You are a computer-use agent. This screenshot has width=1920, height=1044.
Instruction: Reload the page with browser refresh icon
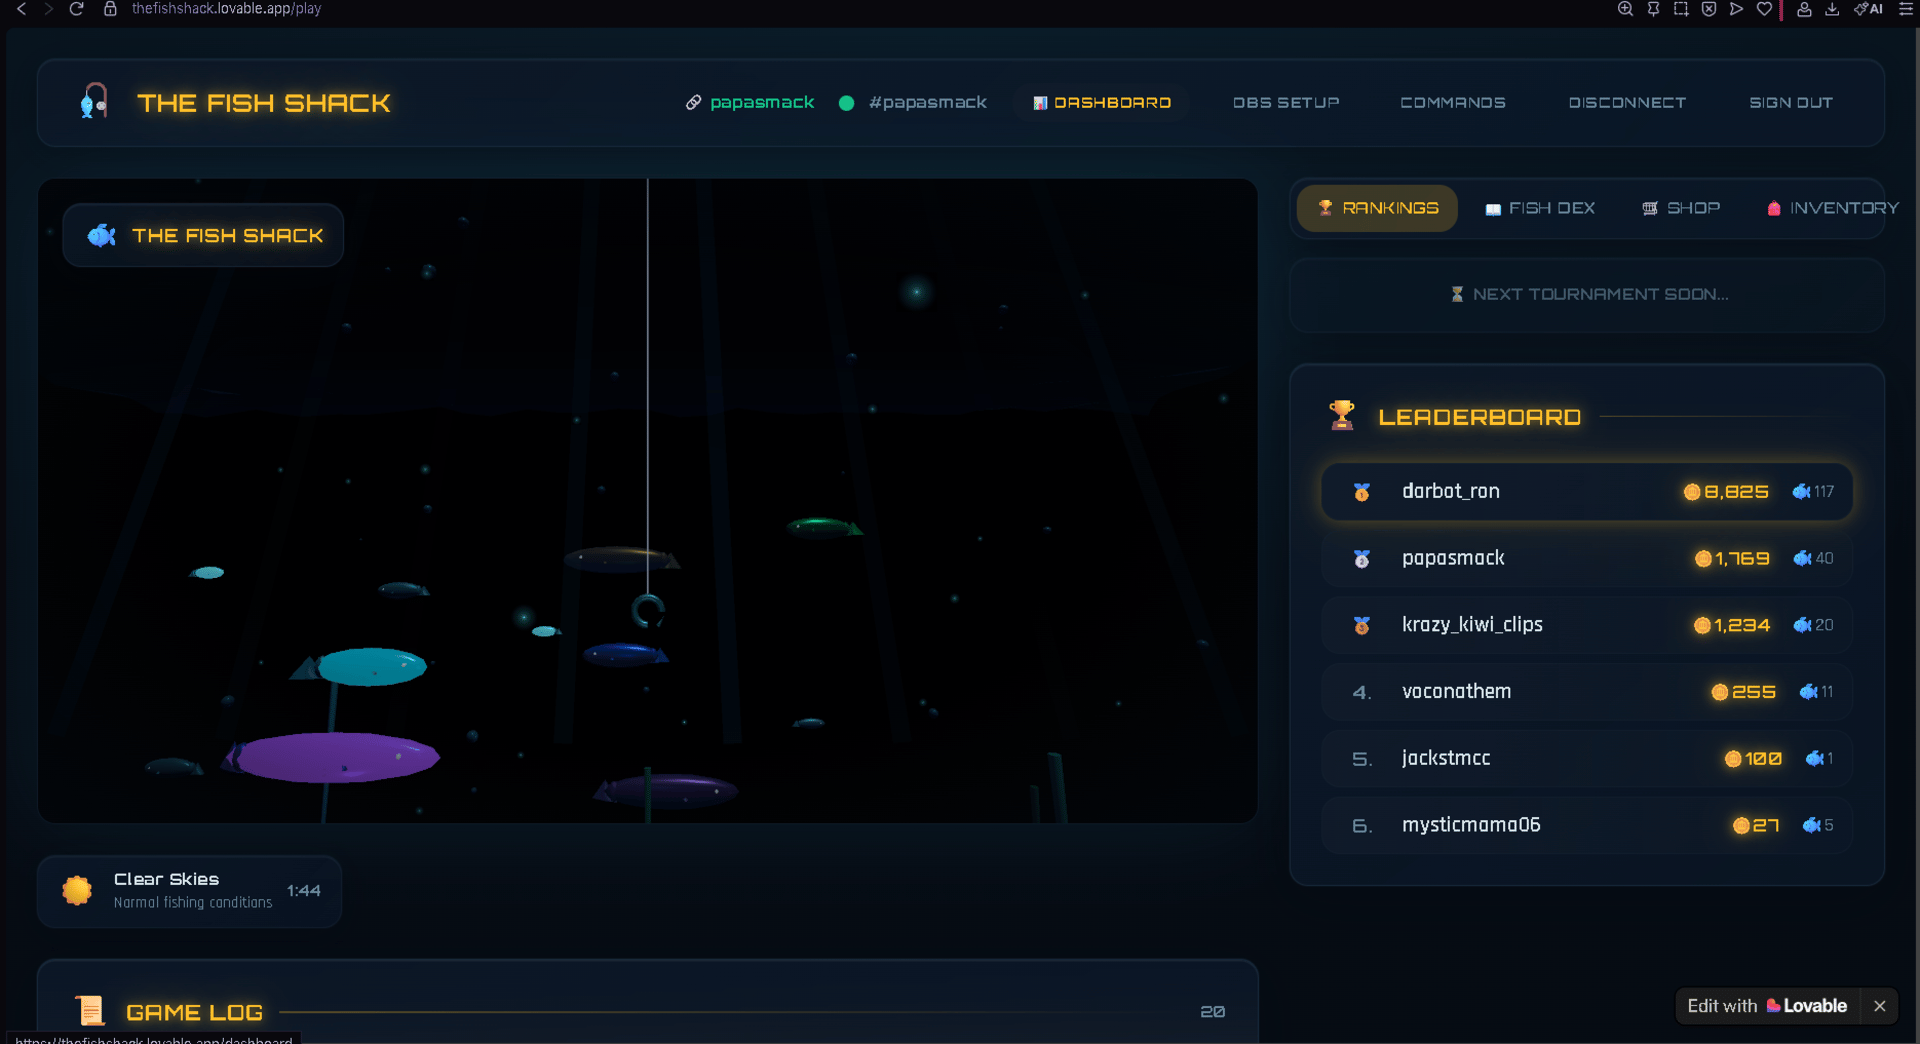76,9
